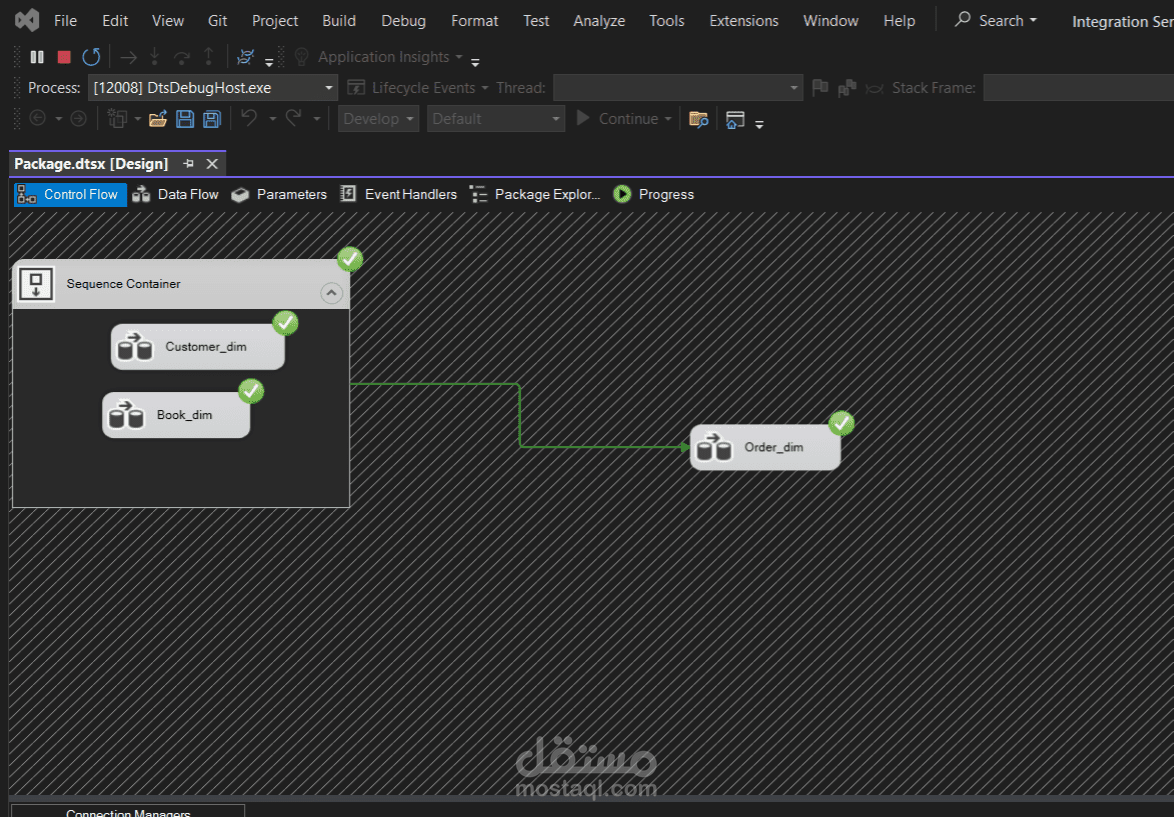The height and width of the screenshot is (817, 1174).
Task: Open the Extensions menu
Action: coord(743,21)
